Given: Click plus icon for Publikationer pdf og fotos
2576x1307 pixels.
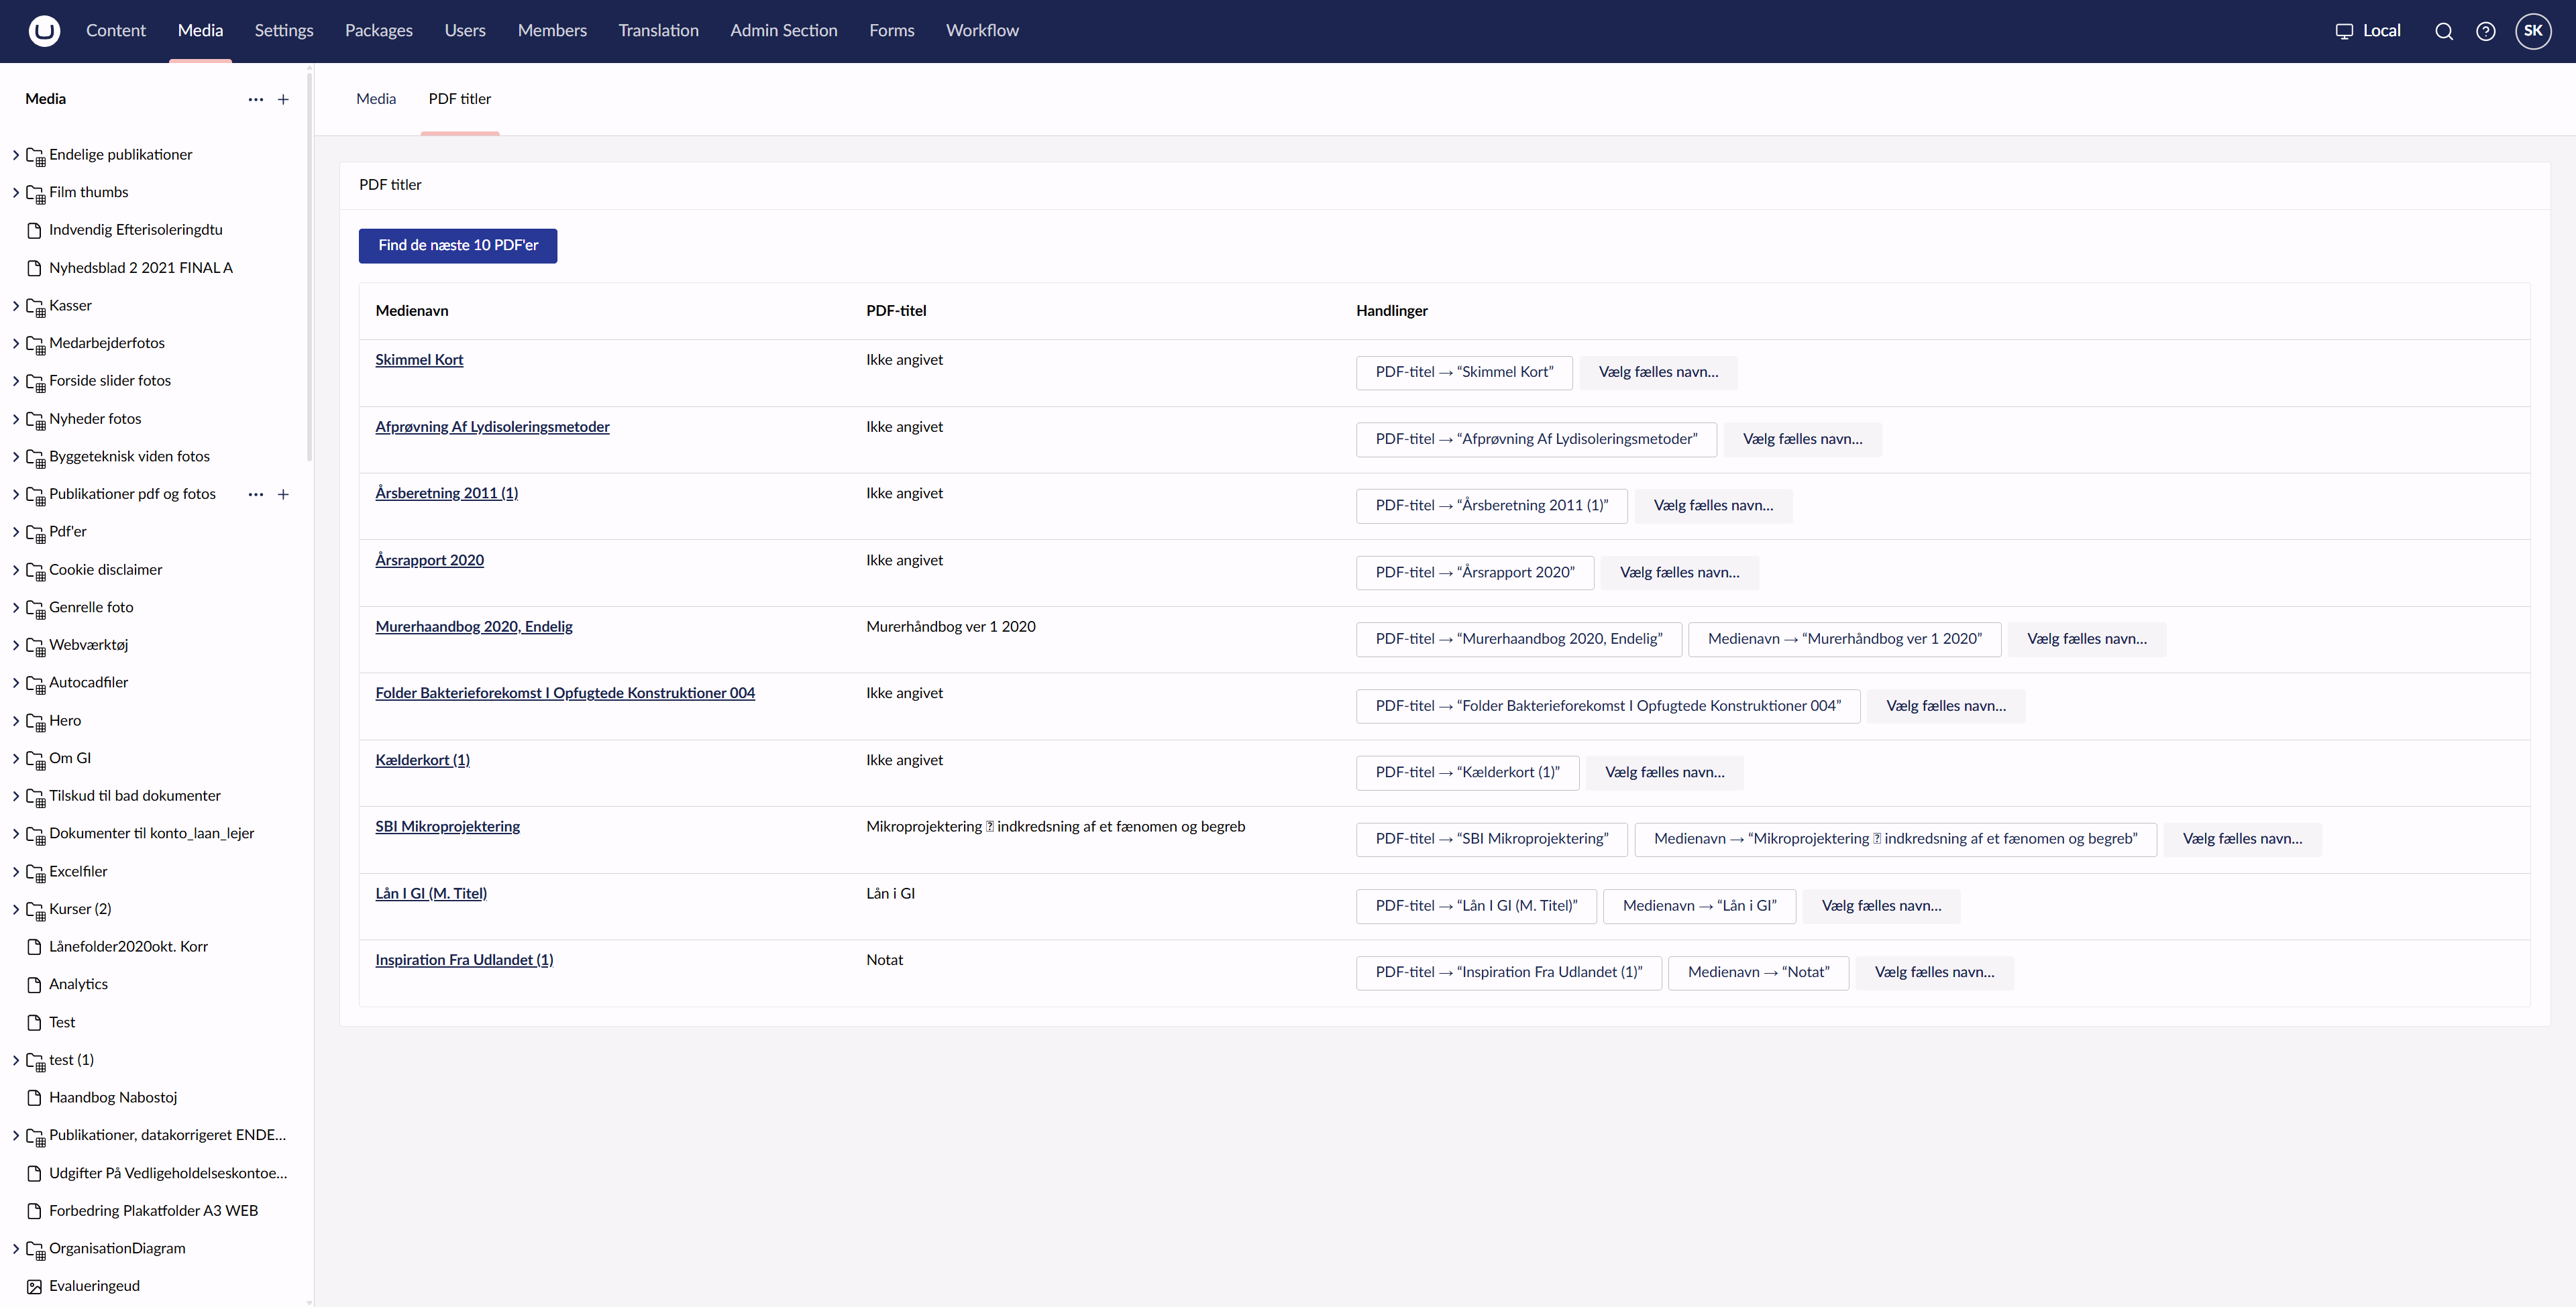Looking at the screenshot, I should 283,494.
